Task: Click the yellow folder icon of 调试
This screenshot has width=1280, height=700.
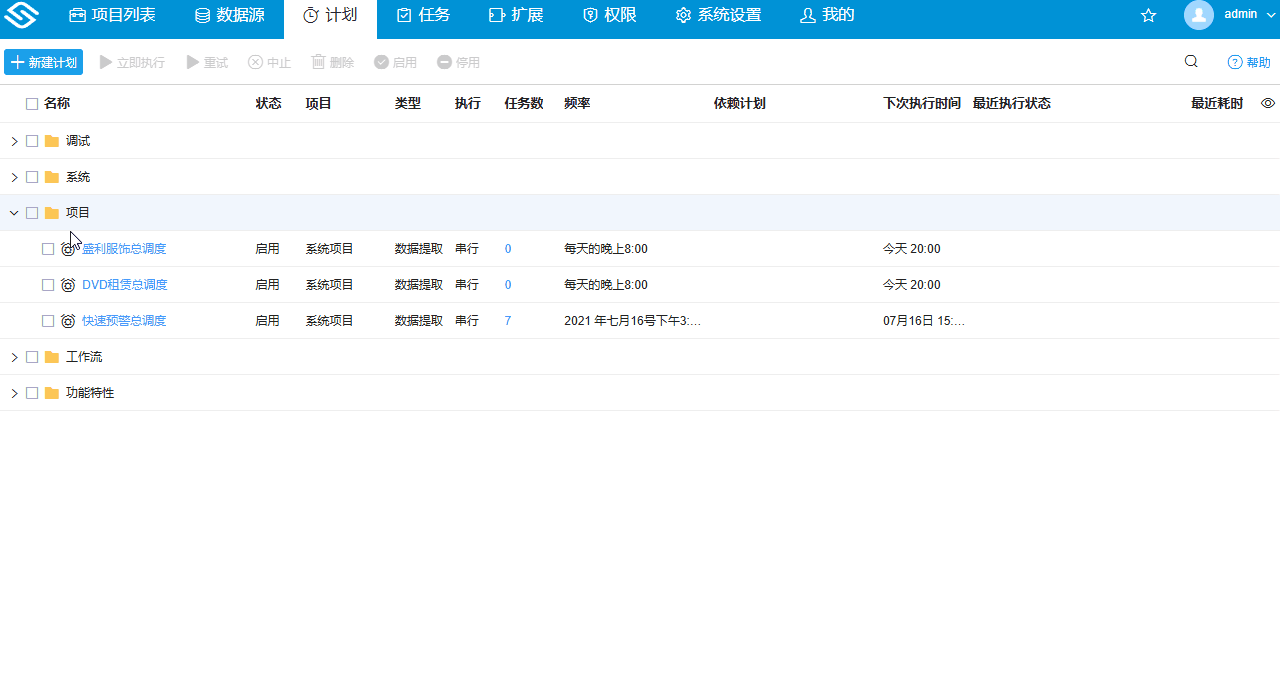Action: point(50,140)
